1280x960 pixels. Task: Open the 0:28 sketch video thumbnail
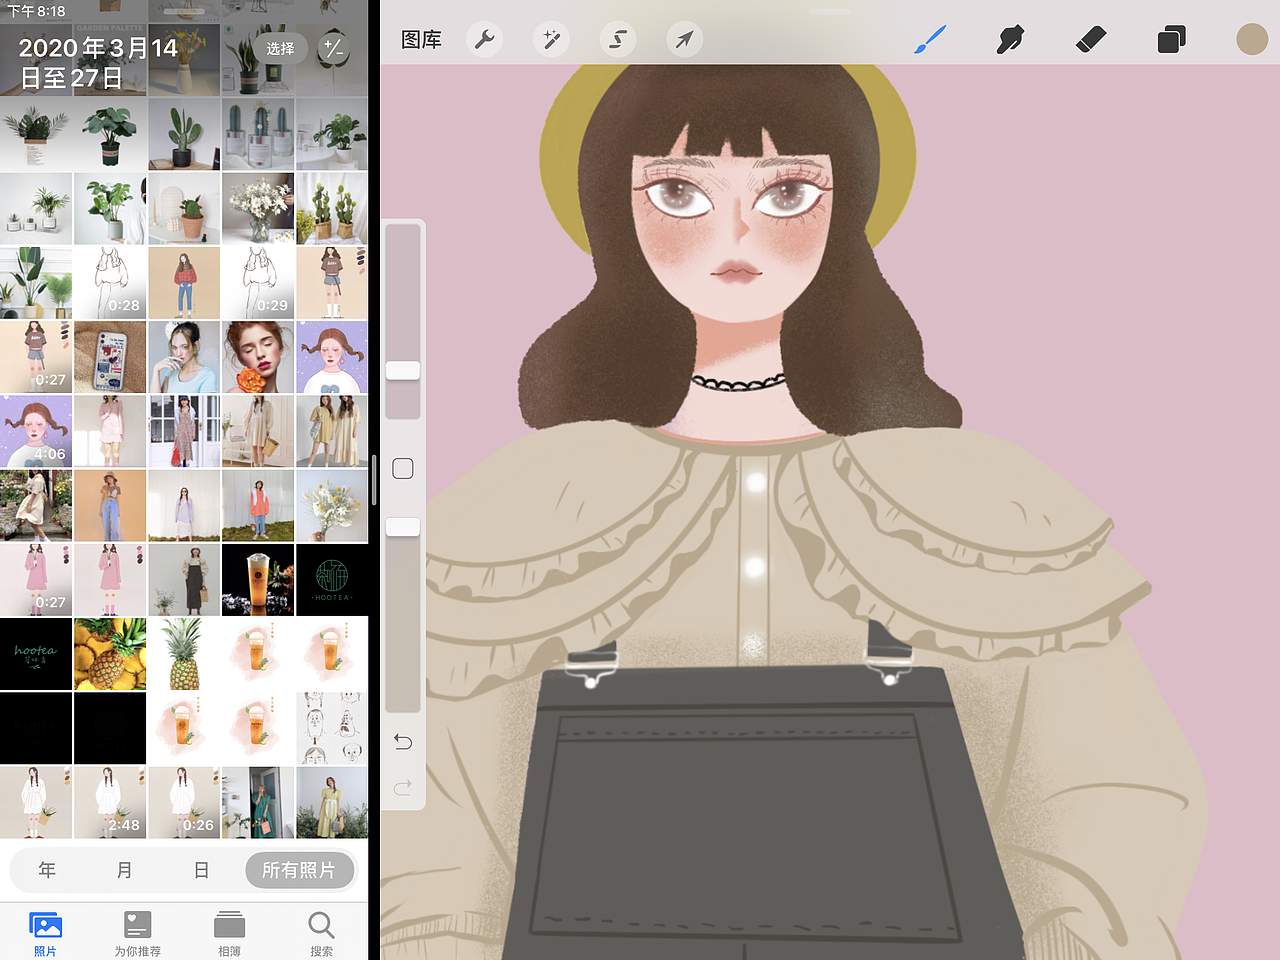coord(110,283)
